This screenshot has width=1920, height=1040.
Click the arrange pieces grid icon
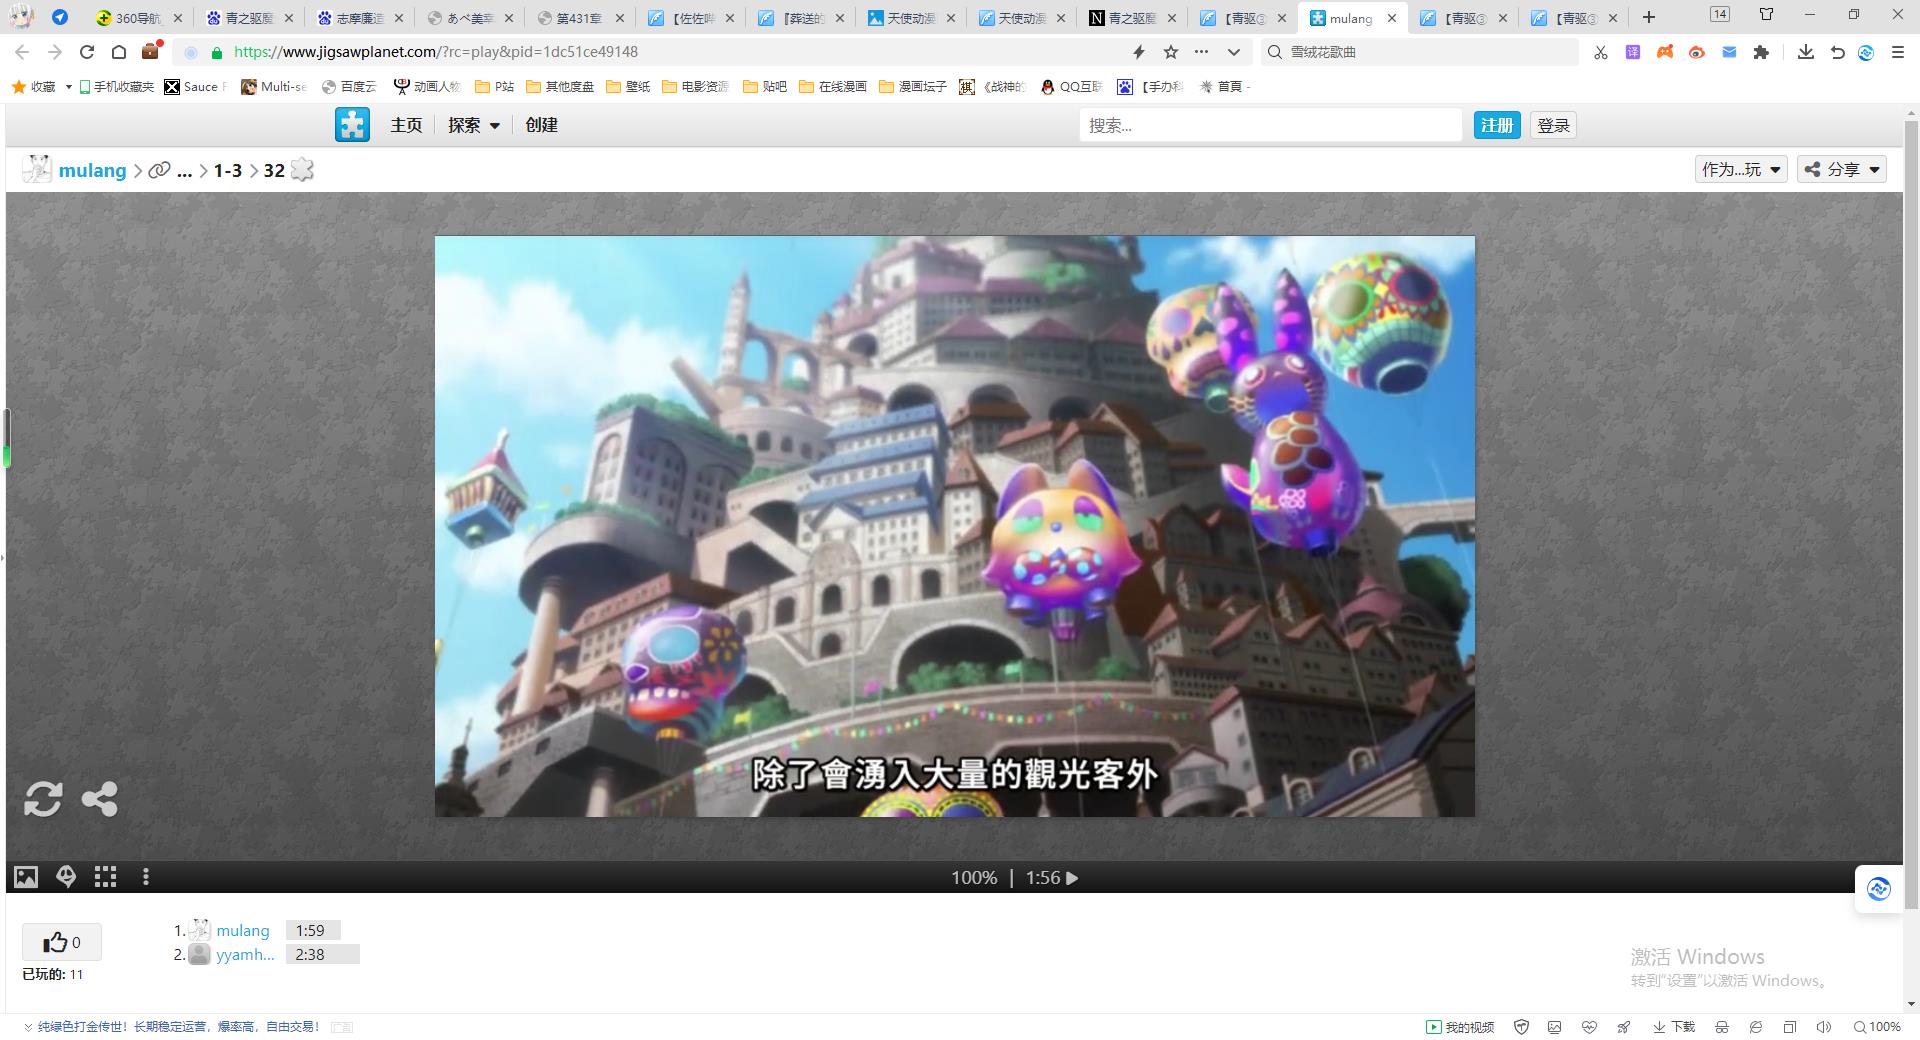point(105,877)
